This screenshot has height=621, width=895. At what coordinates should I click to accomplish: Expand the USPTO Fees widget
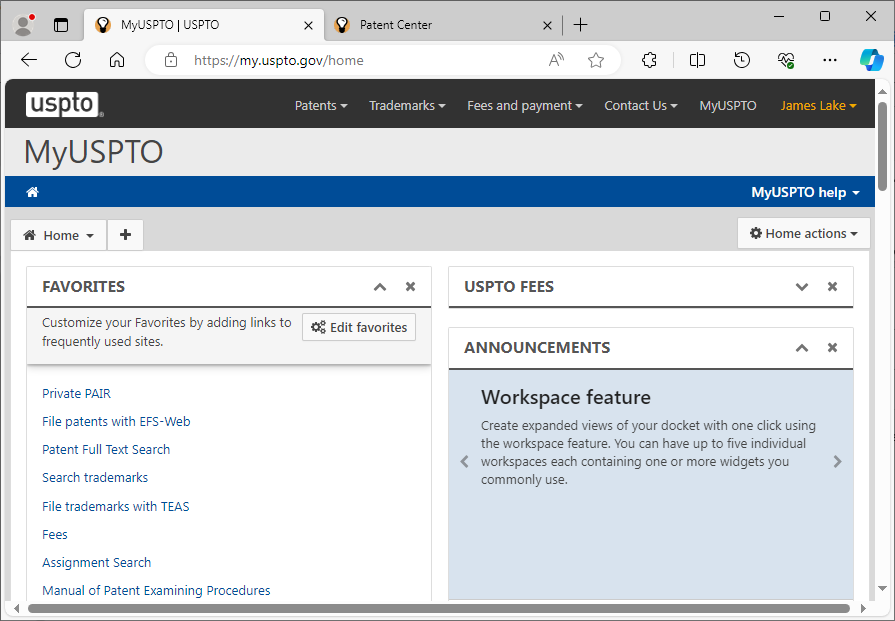click(801, 287)
